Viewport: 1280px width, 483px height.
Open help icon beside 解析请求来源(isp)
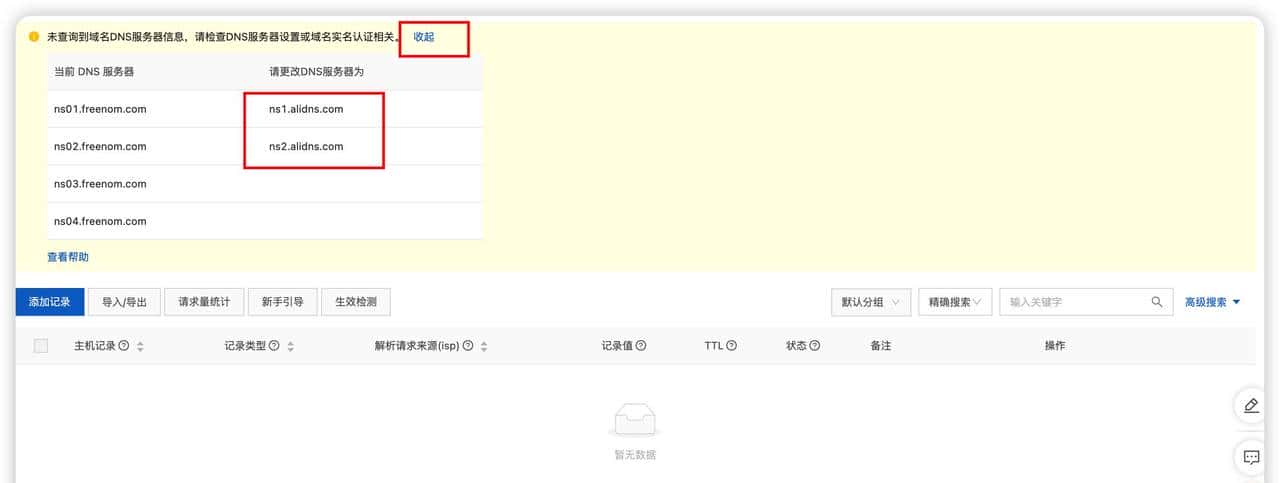[x=468, y=346]
